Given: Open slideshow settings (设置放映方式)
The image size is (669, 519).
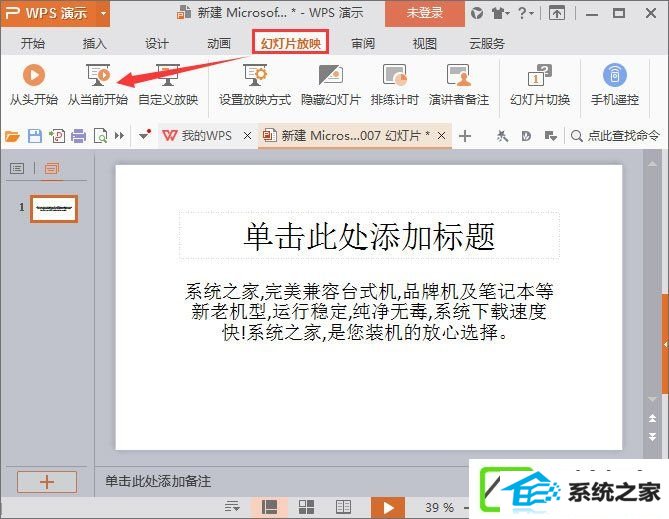Looking at the screenshot, I should click(255, 85).
